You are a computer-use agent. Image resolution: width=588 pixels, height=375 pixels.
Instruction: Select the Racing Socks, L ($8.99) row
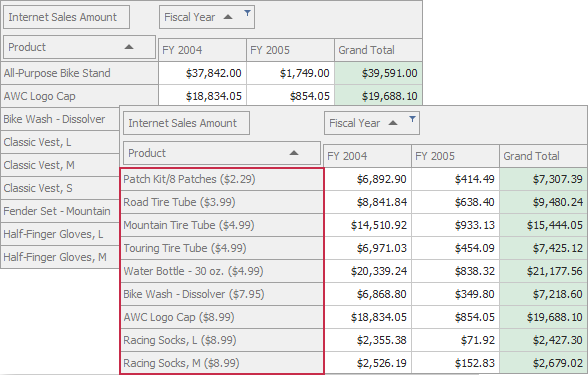(x=222, y=340)
